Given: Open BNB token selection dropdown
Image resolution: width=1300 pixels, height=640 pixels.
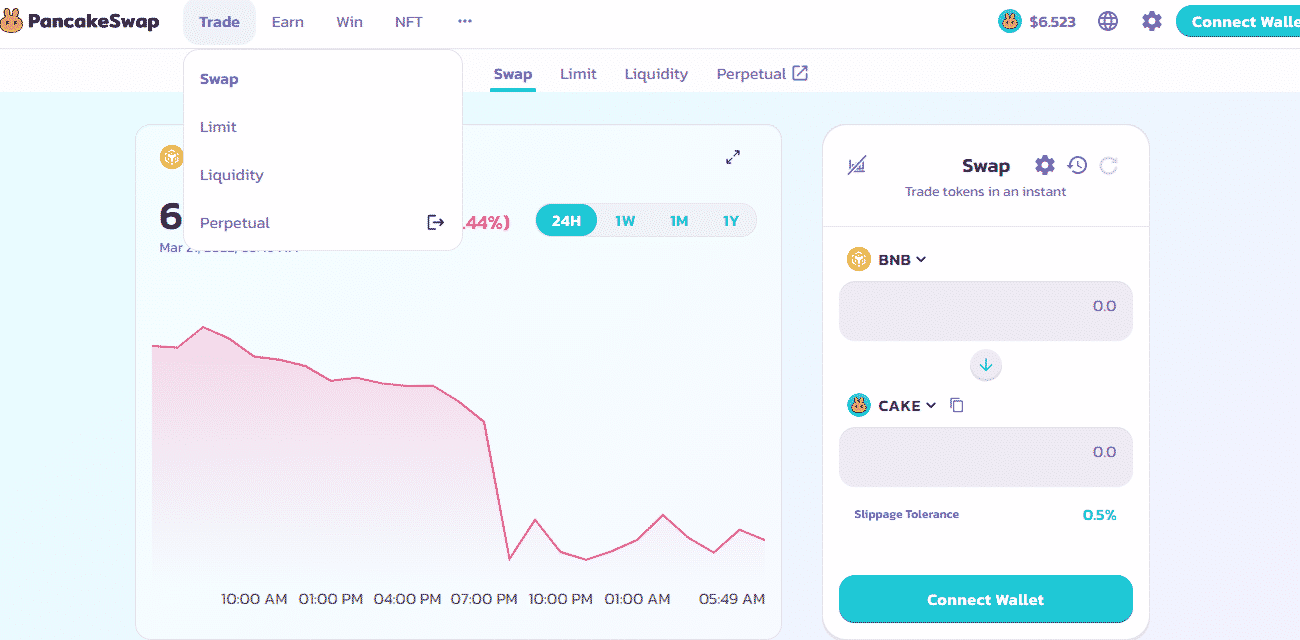Looking at the screenshot, I should tap(903, 260).
